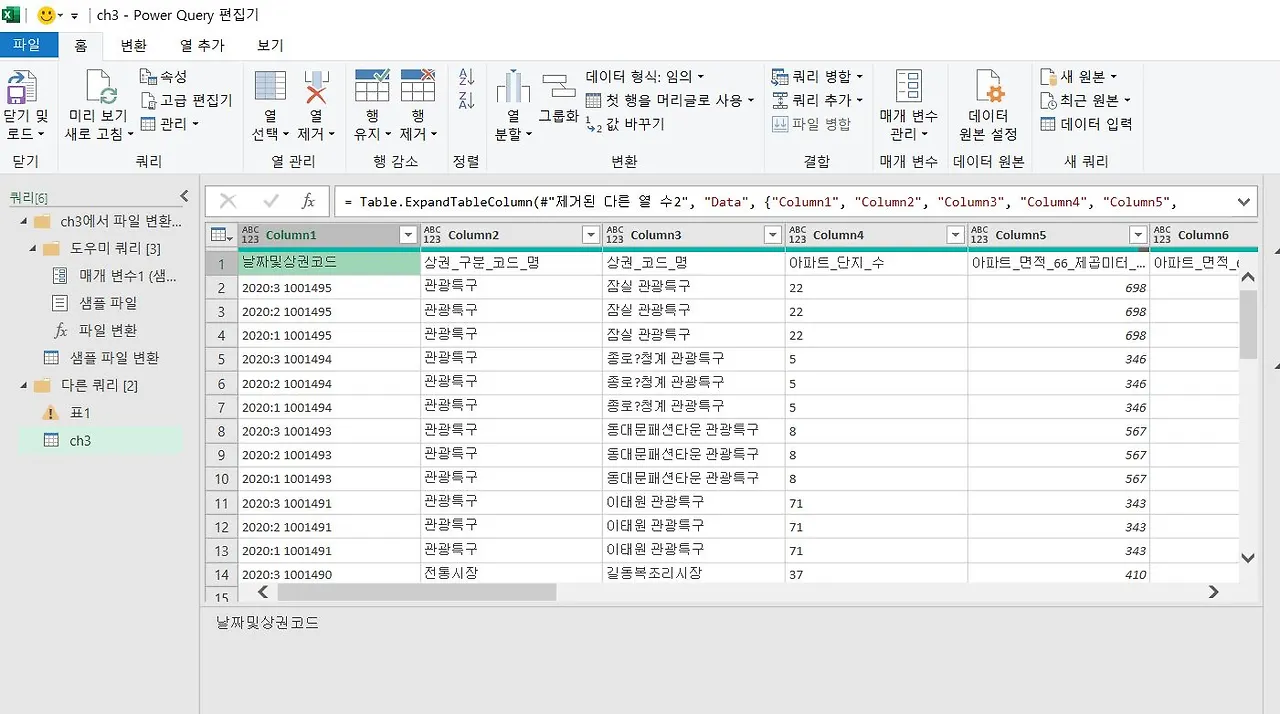The height and width of the screenshot is (714, 1280).
Task: Click the vertical scrollbar thumb
Action: point(1248,324)
